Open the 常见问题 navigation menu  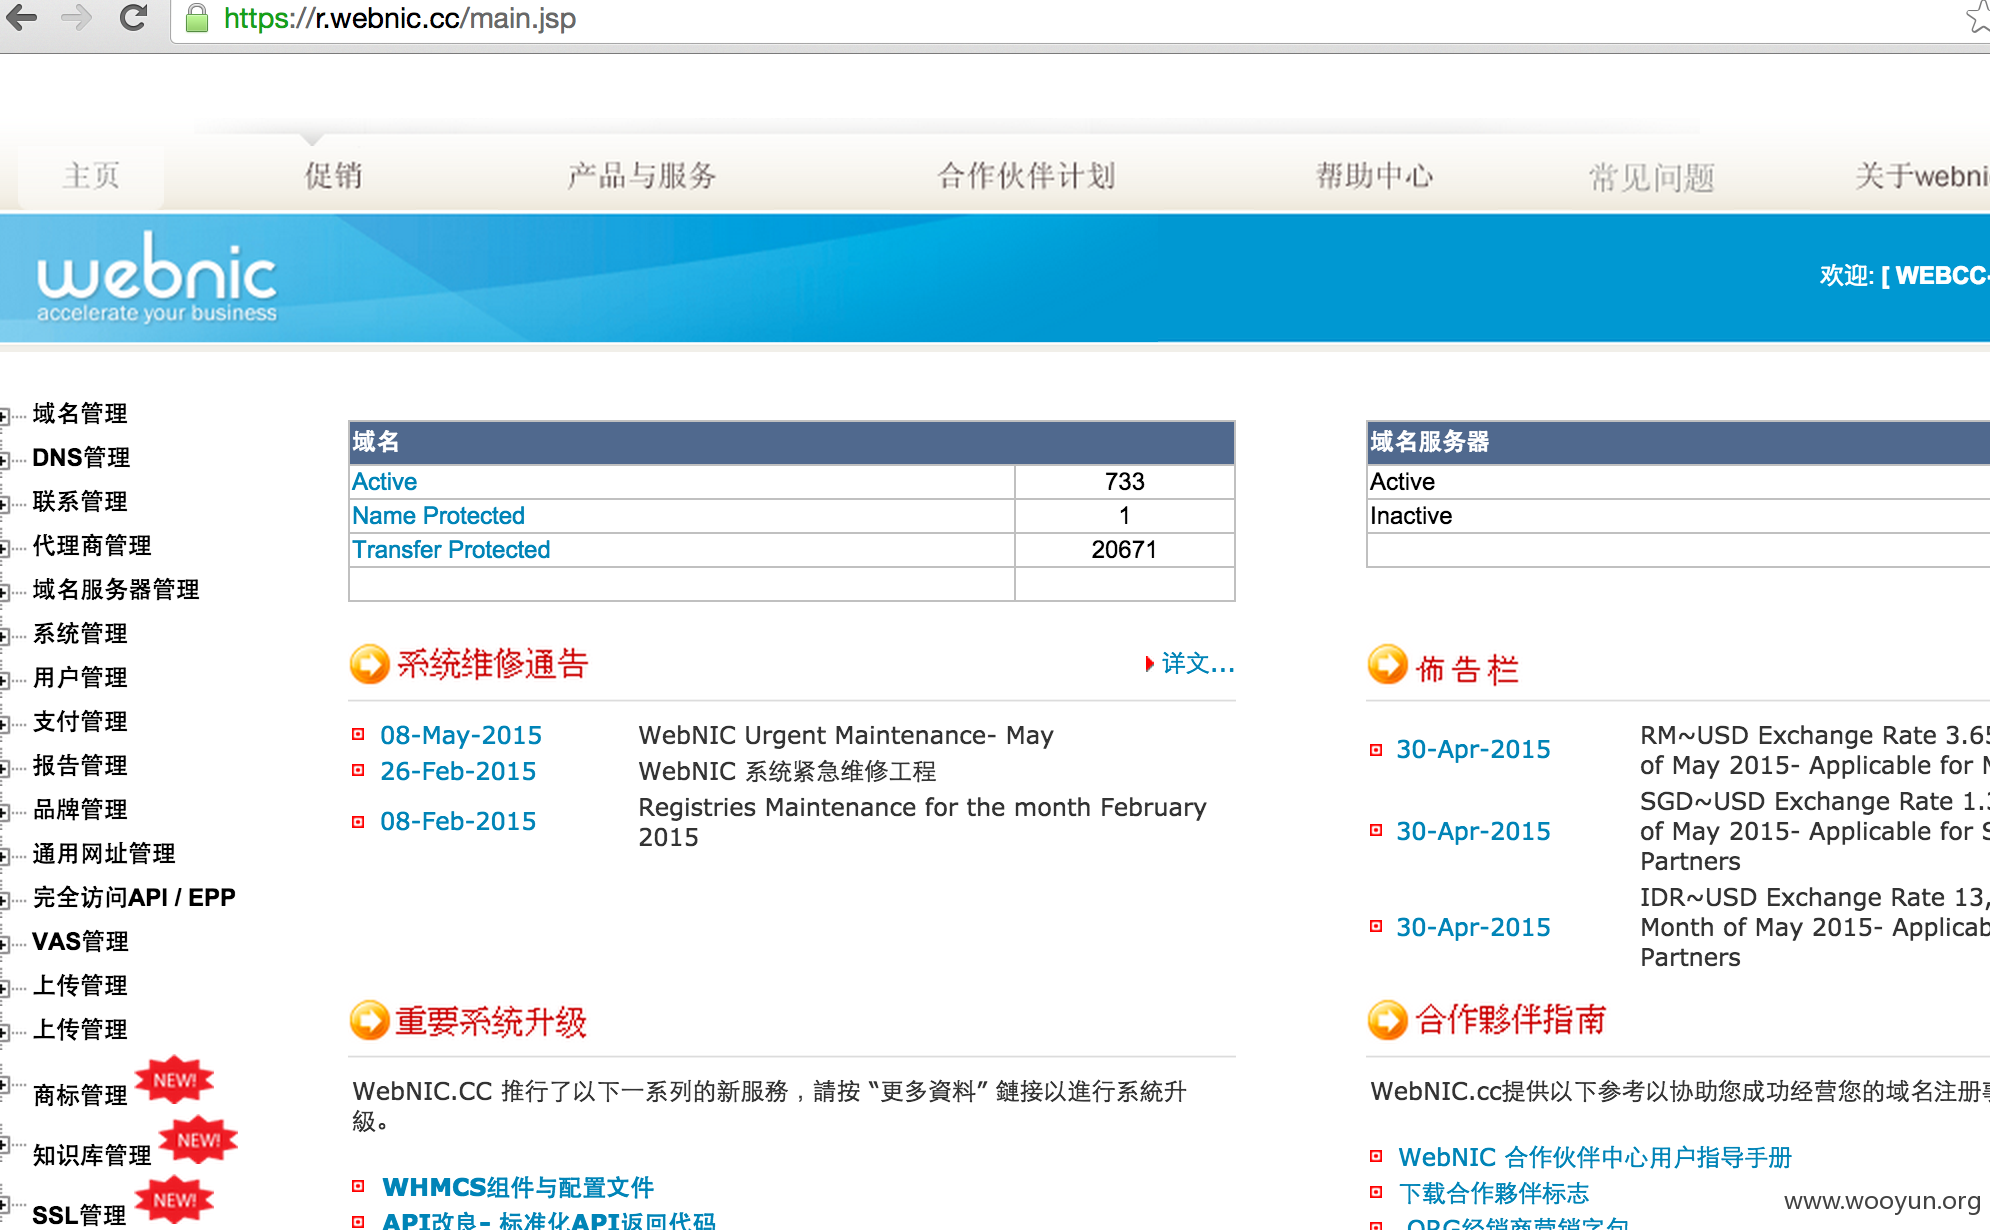(x=1652, y=178)
